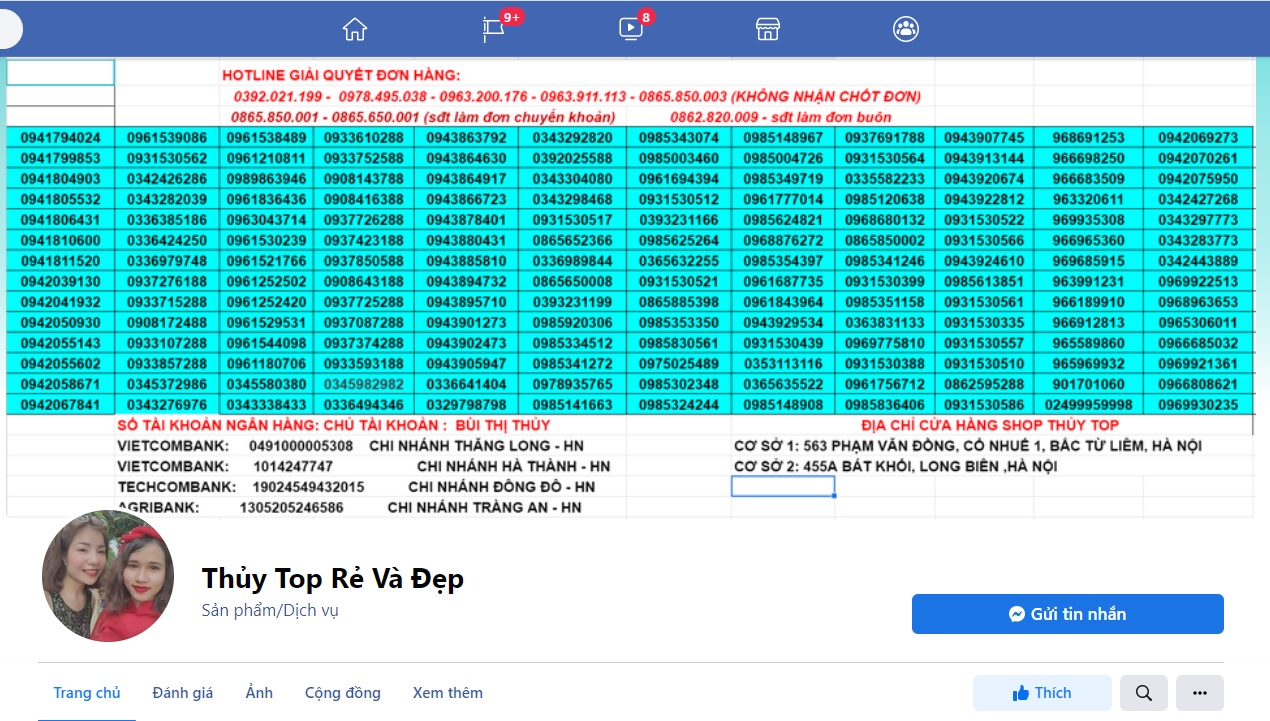The width and height of the screenshot is (1270, 721).
Task: Click the page name Thủy Top Rẻ Và Đẹp
Action: (x=332, y=578)
